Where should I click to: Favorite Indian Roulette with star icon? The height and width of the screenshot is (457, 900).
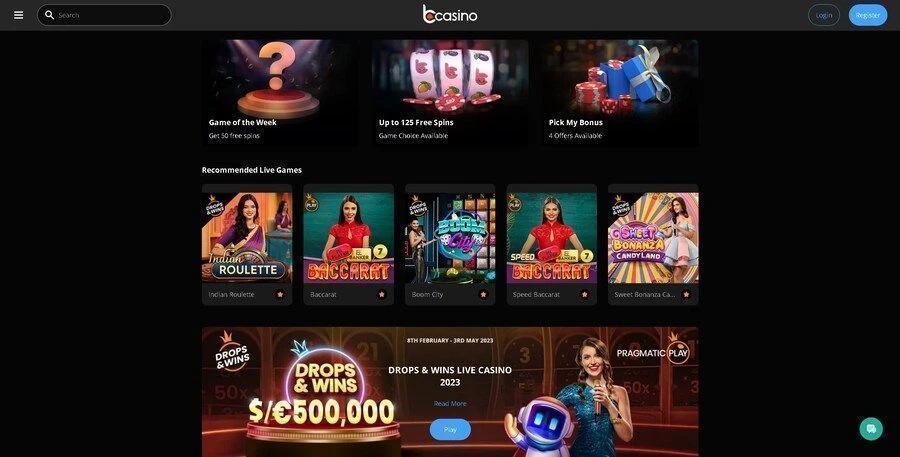point(280,295)
